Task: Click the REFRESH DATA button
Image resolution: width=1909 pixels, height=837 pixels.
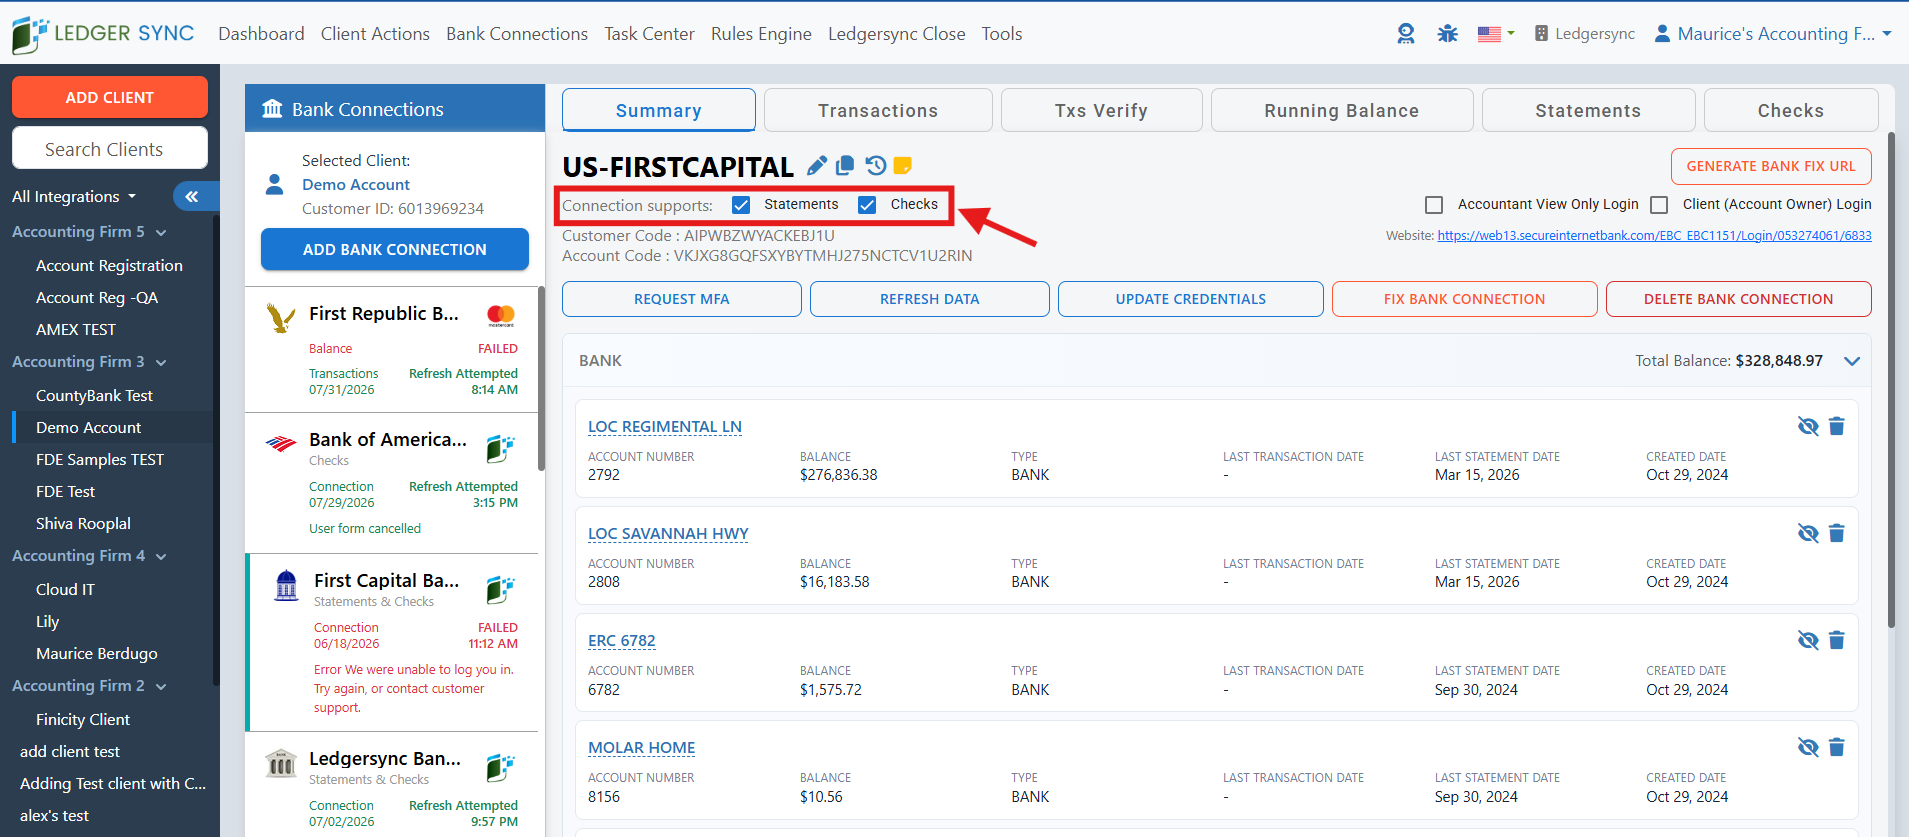Action: [930, 299]
